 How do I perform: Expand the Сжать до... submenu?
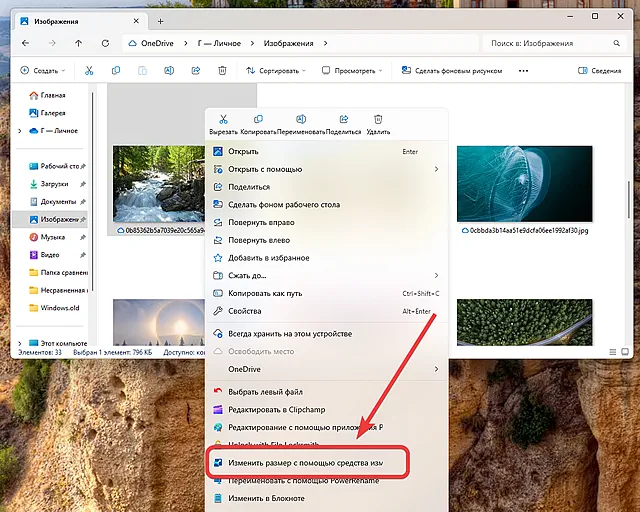click(x=436, y=276)
